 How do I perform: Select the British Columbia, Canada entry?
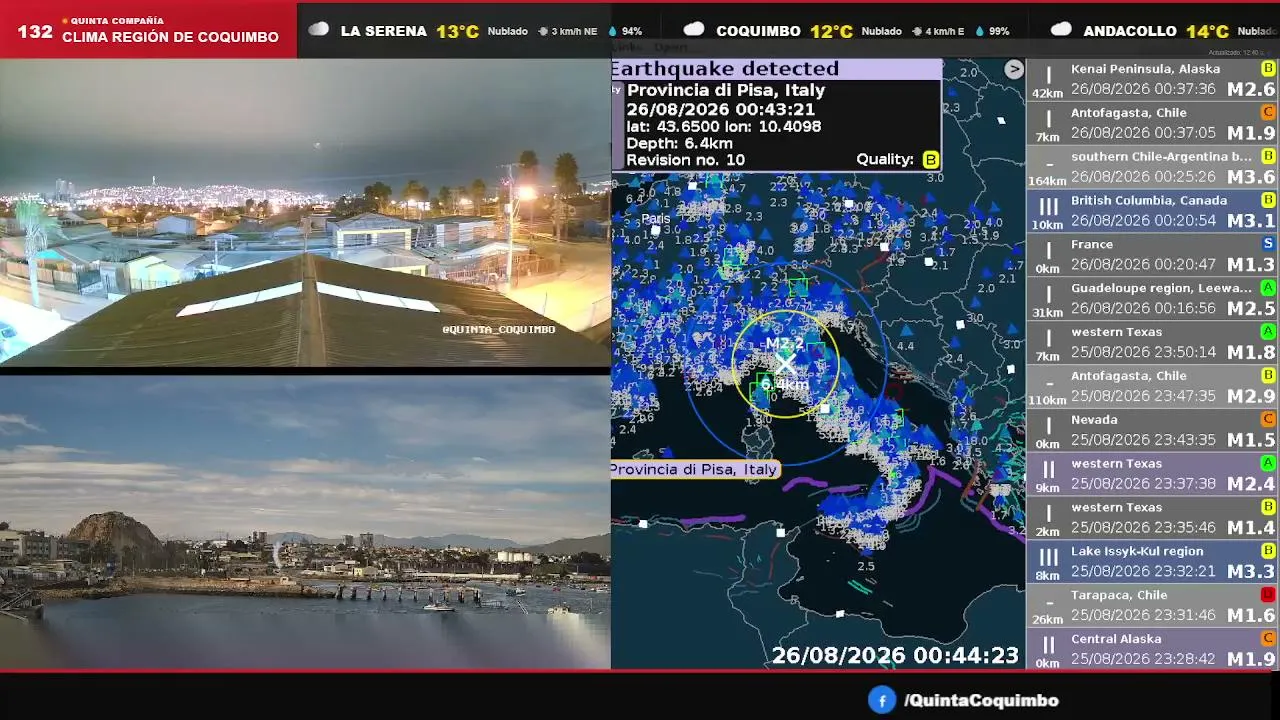(1152, 211)
